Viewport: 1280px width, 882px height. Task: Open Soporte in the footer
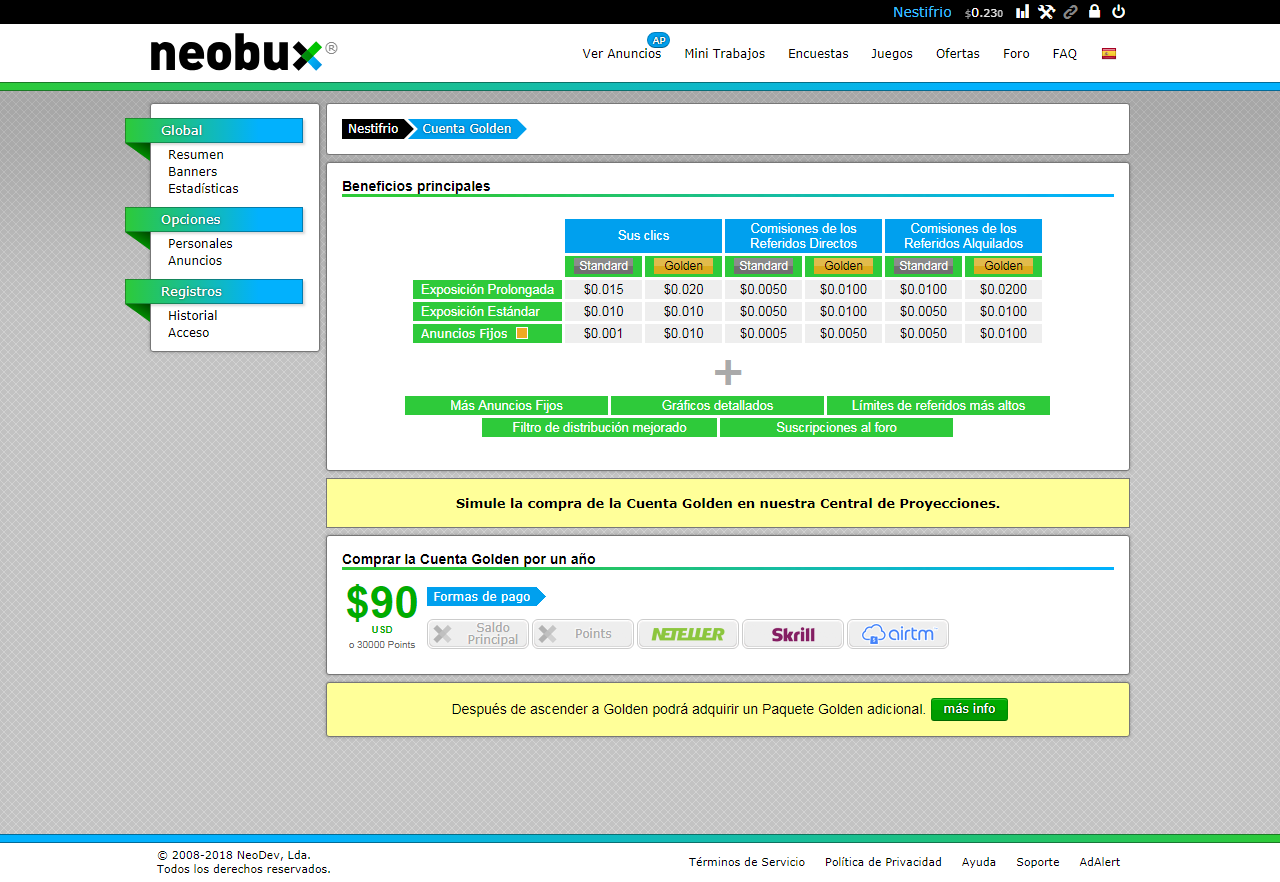(1038, 862)
